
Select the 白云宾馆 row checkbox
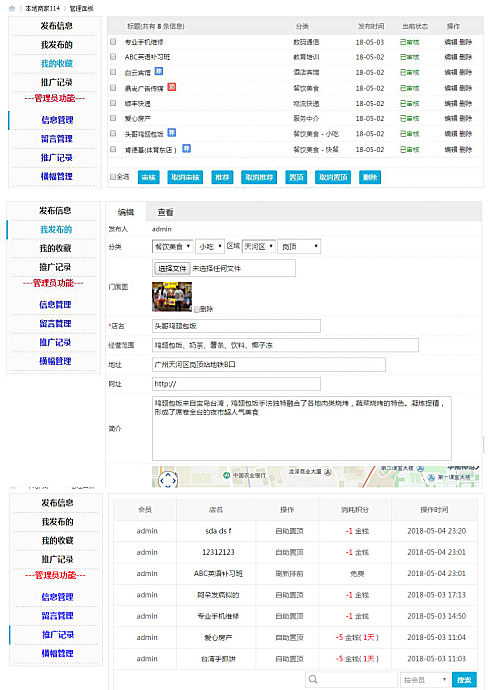click(x=113, y=72)
